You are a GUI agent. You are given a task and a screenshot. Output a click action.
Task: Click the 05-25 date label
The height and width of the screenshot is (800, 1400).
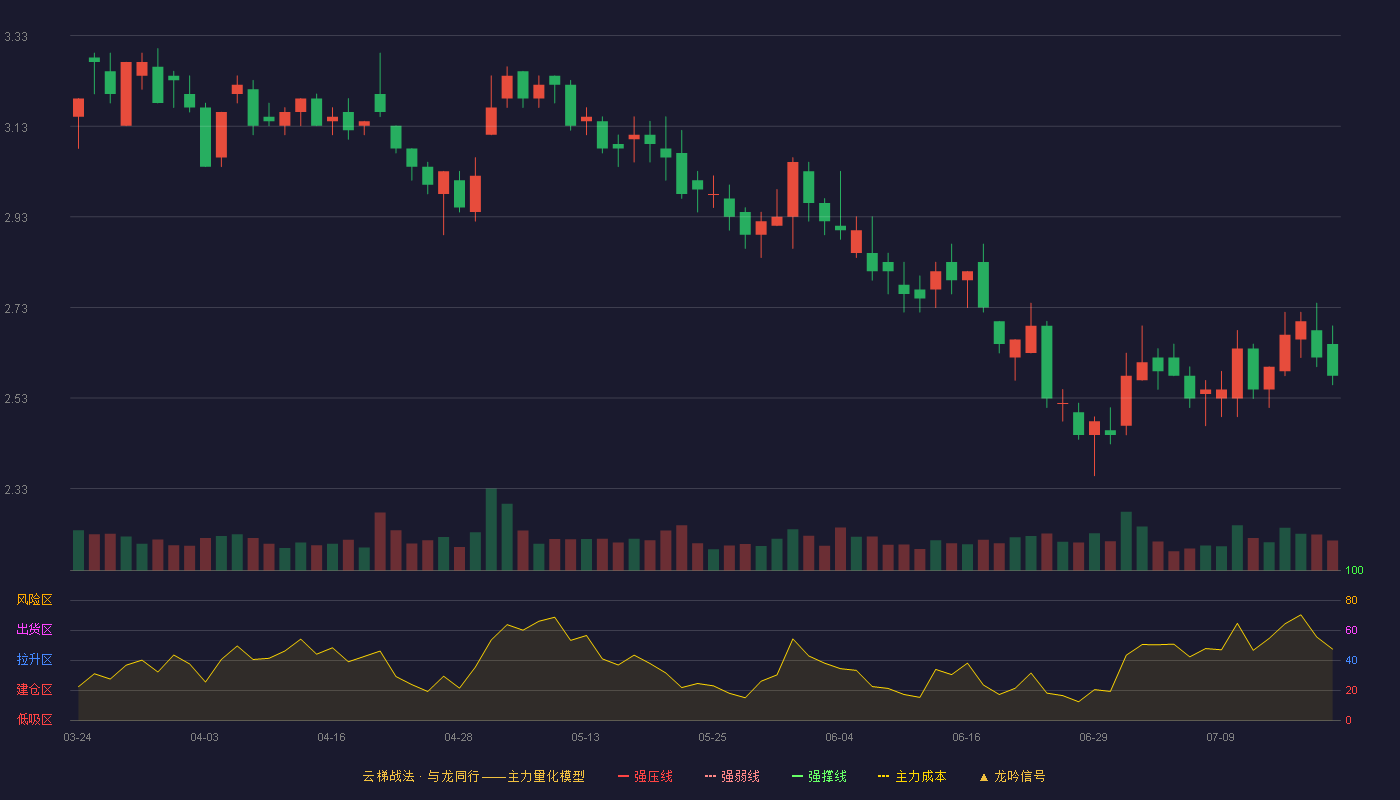712,737
